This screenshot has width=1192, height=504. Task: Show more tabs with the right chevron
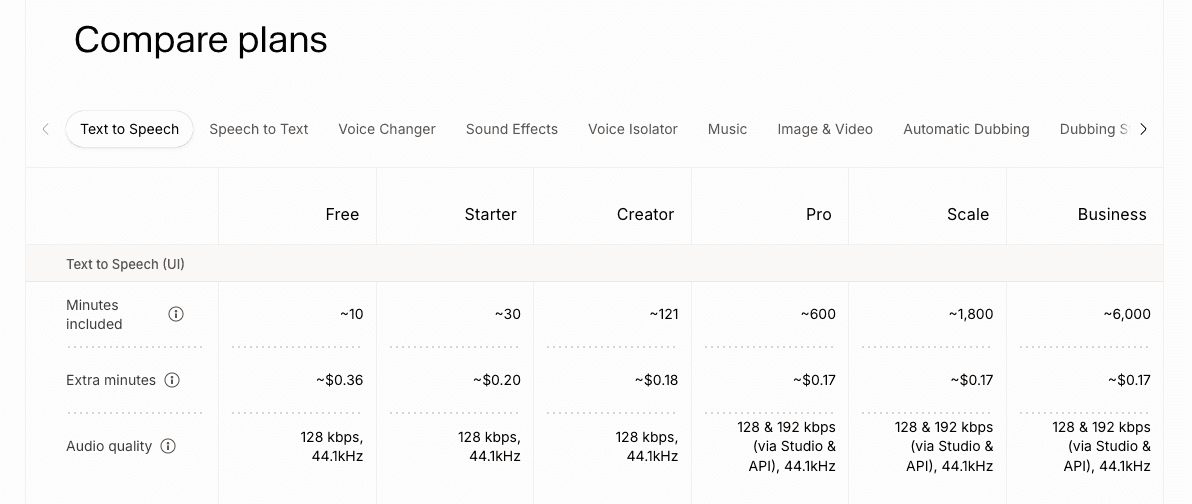click(1143, 129)
